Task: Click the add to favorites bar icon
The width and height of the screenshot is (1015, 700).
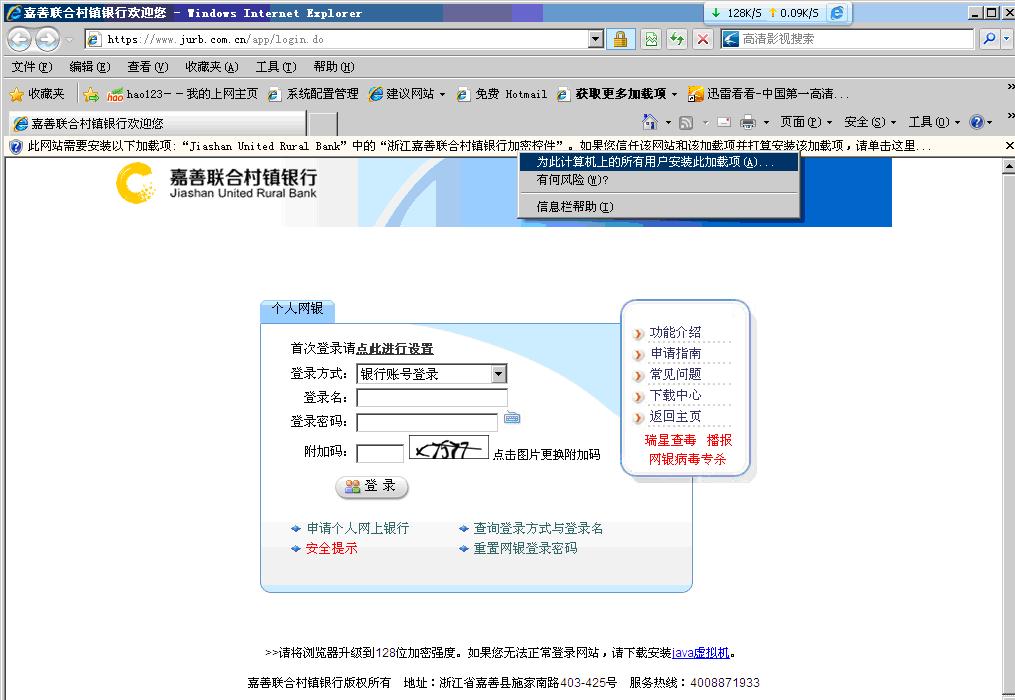Action: tap(91, 94)
